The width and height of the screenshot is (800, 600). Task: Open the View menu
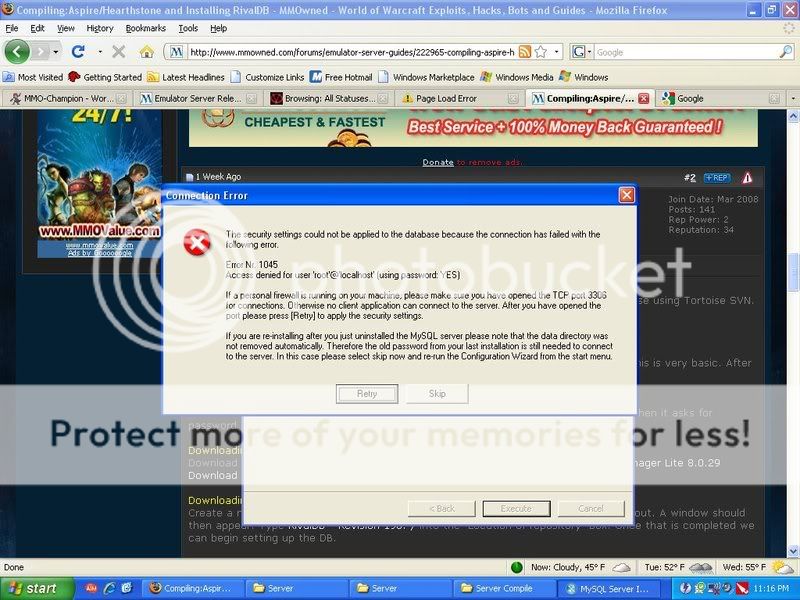click(65, 28)
